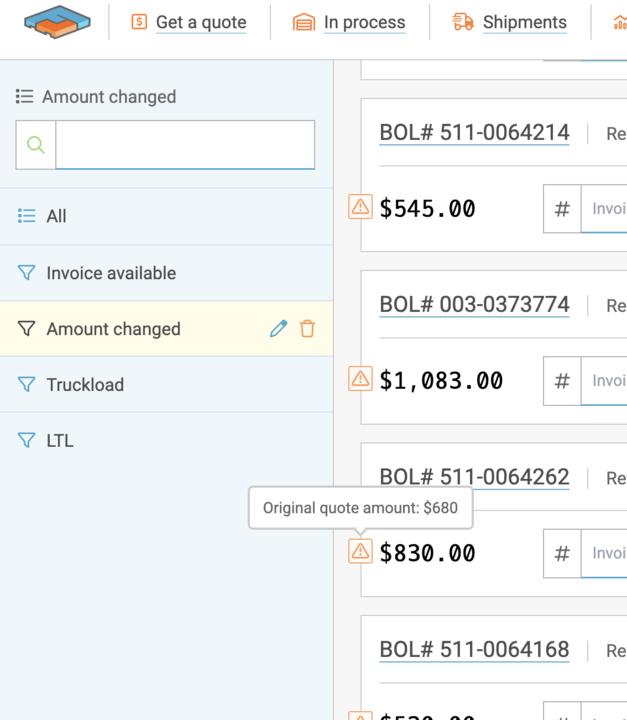This screenshot has width=627, height=720.
Task: Focus the filter search input field
Action: 185,145
